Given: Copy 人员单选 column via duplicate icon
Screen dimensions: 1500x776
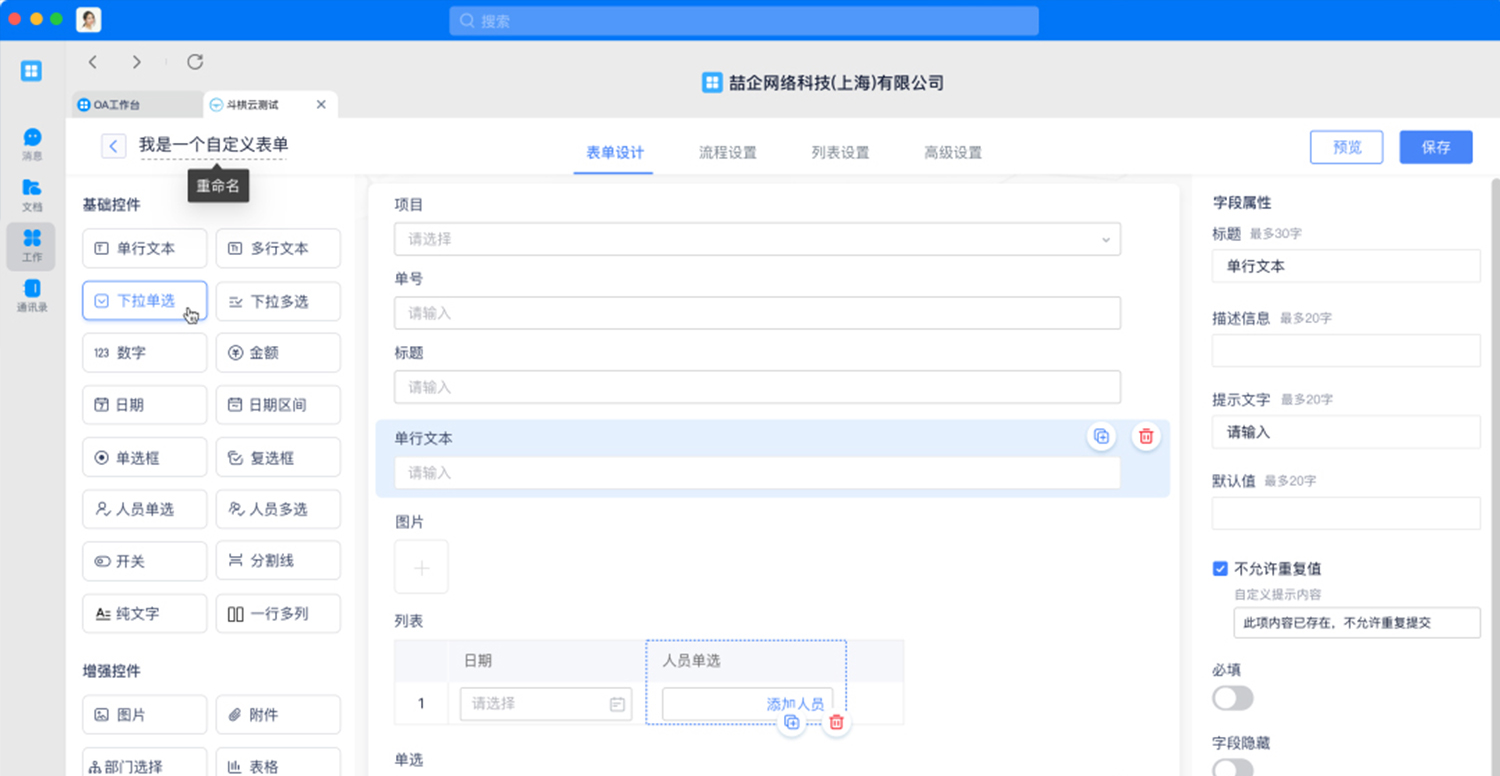Looking at the screenshot, I should pyautogui.click(x=792, y=722).
